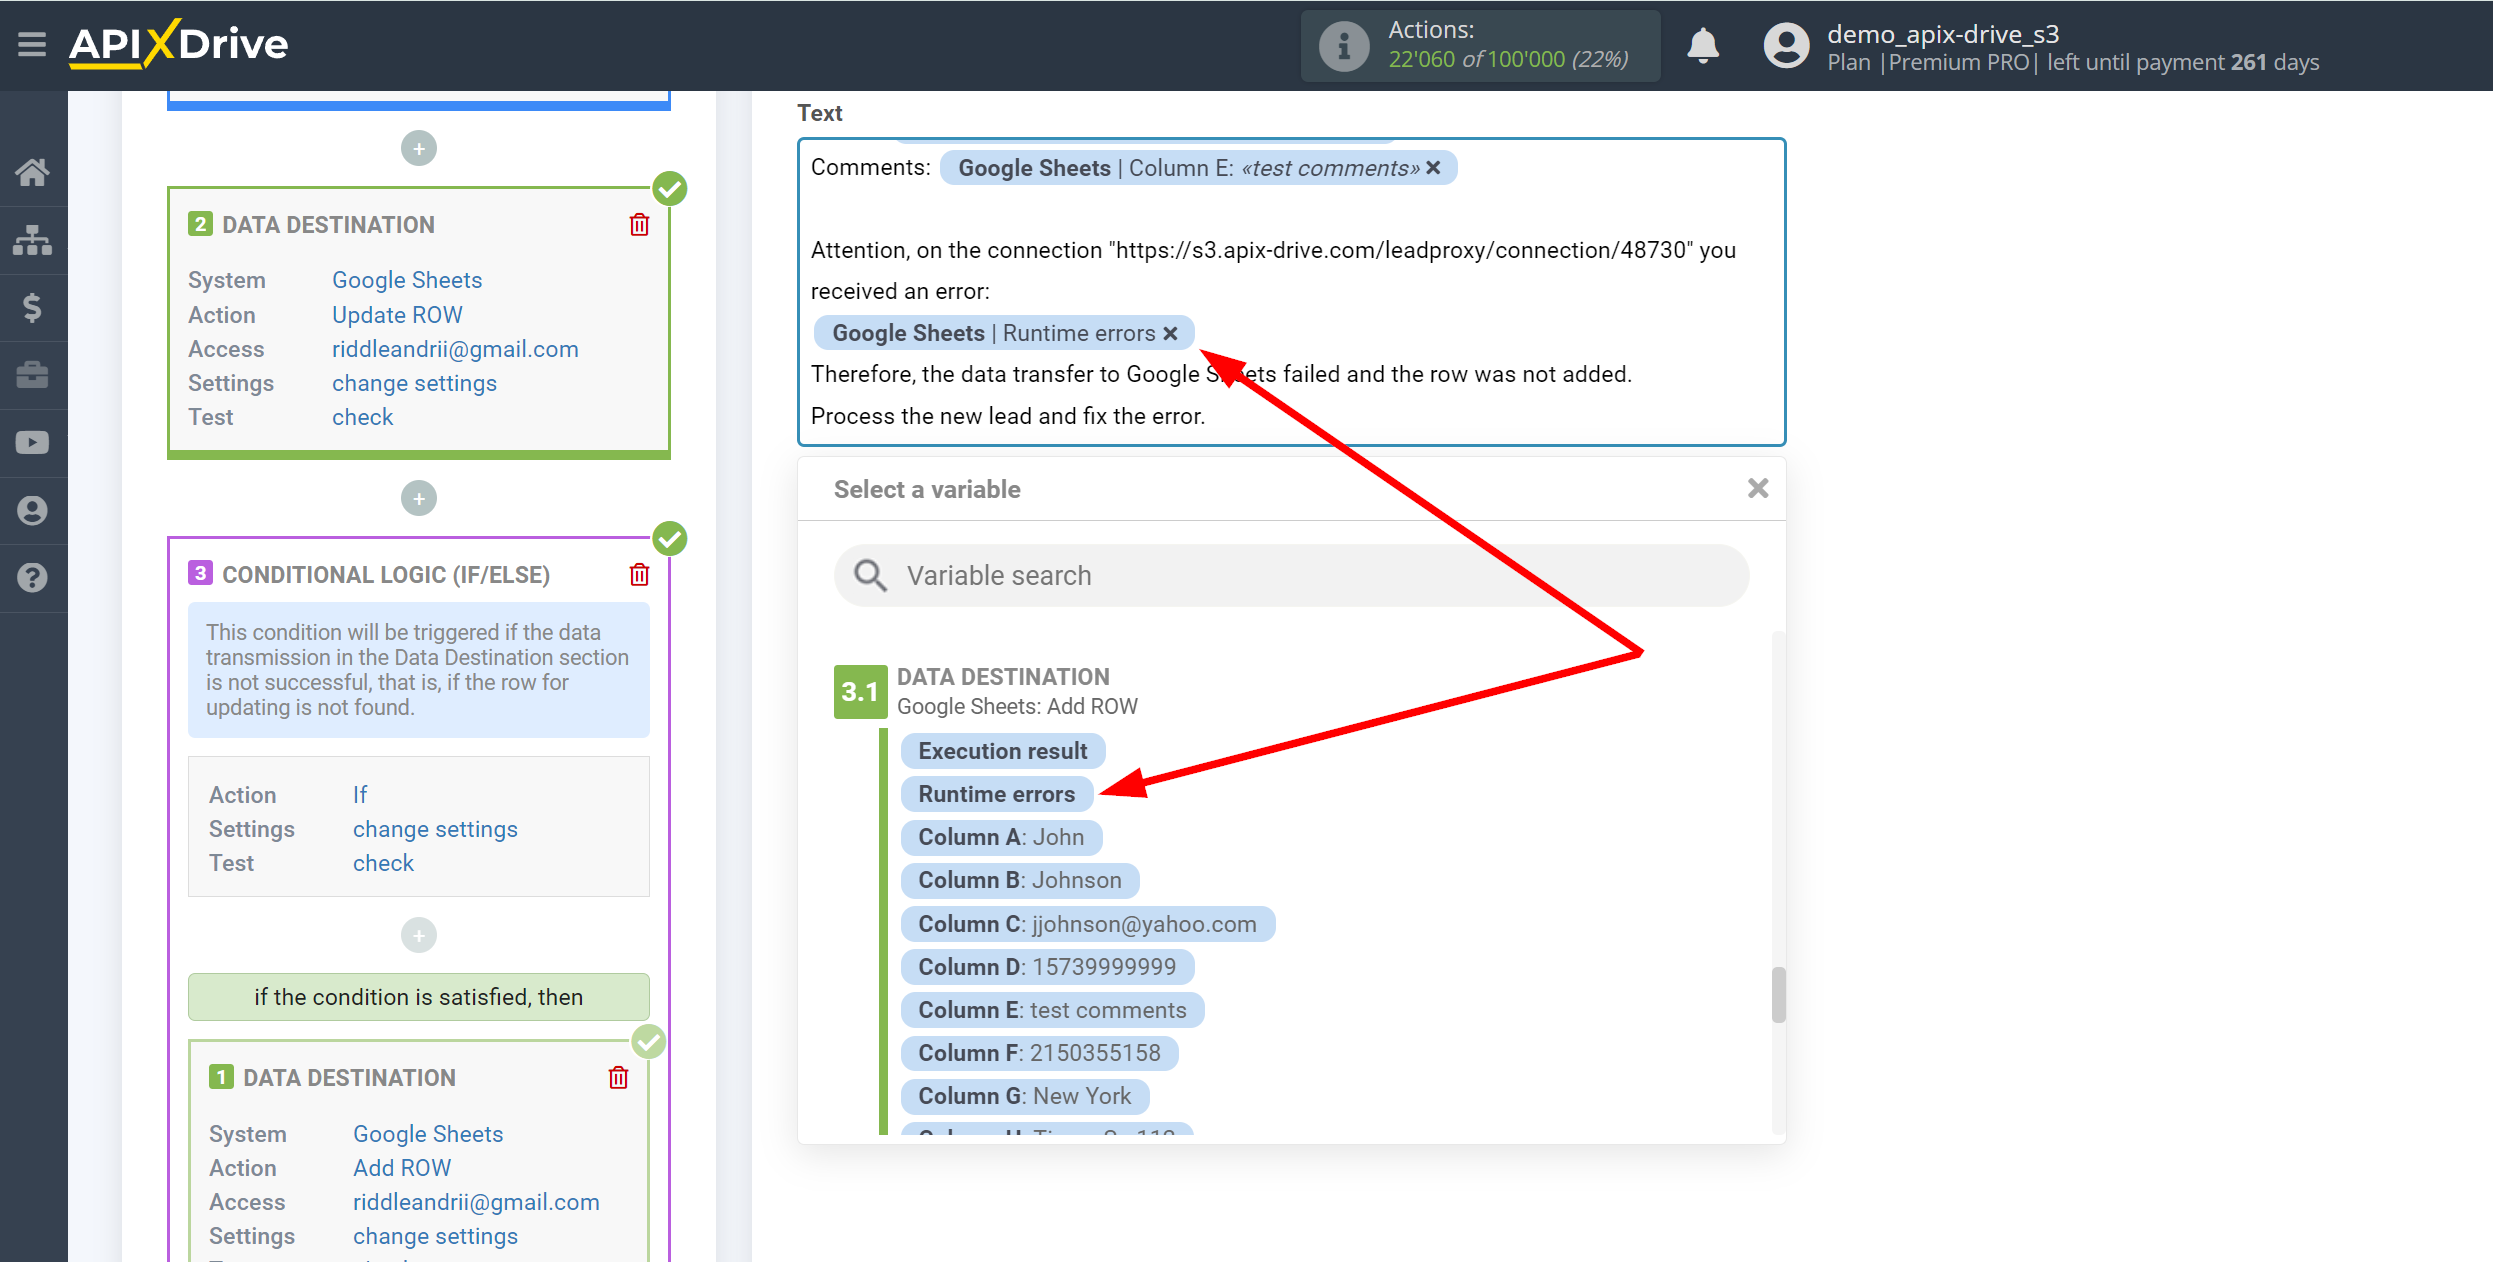Click the Actions usage counter

pos(1480,45)
